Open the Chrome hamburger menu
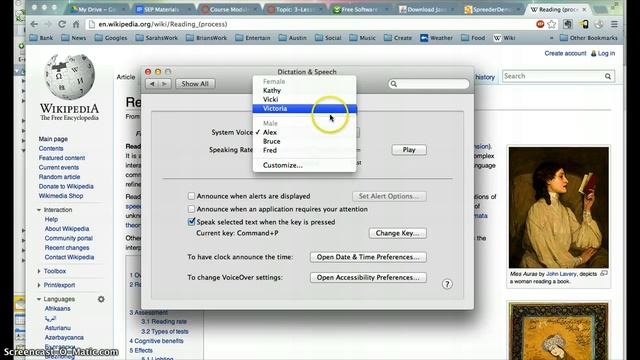 coord(614,24)
